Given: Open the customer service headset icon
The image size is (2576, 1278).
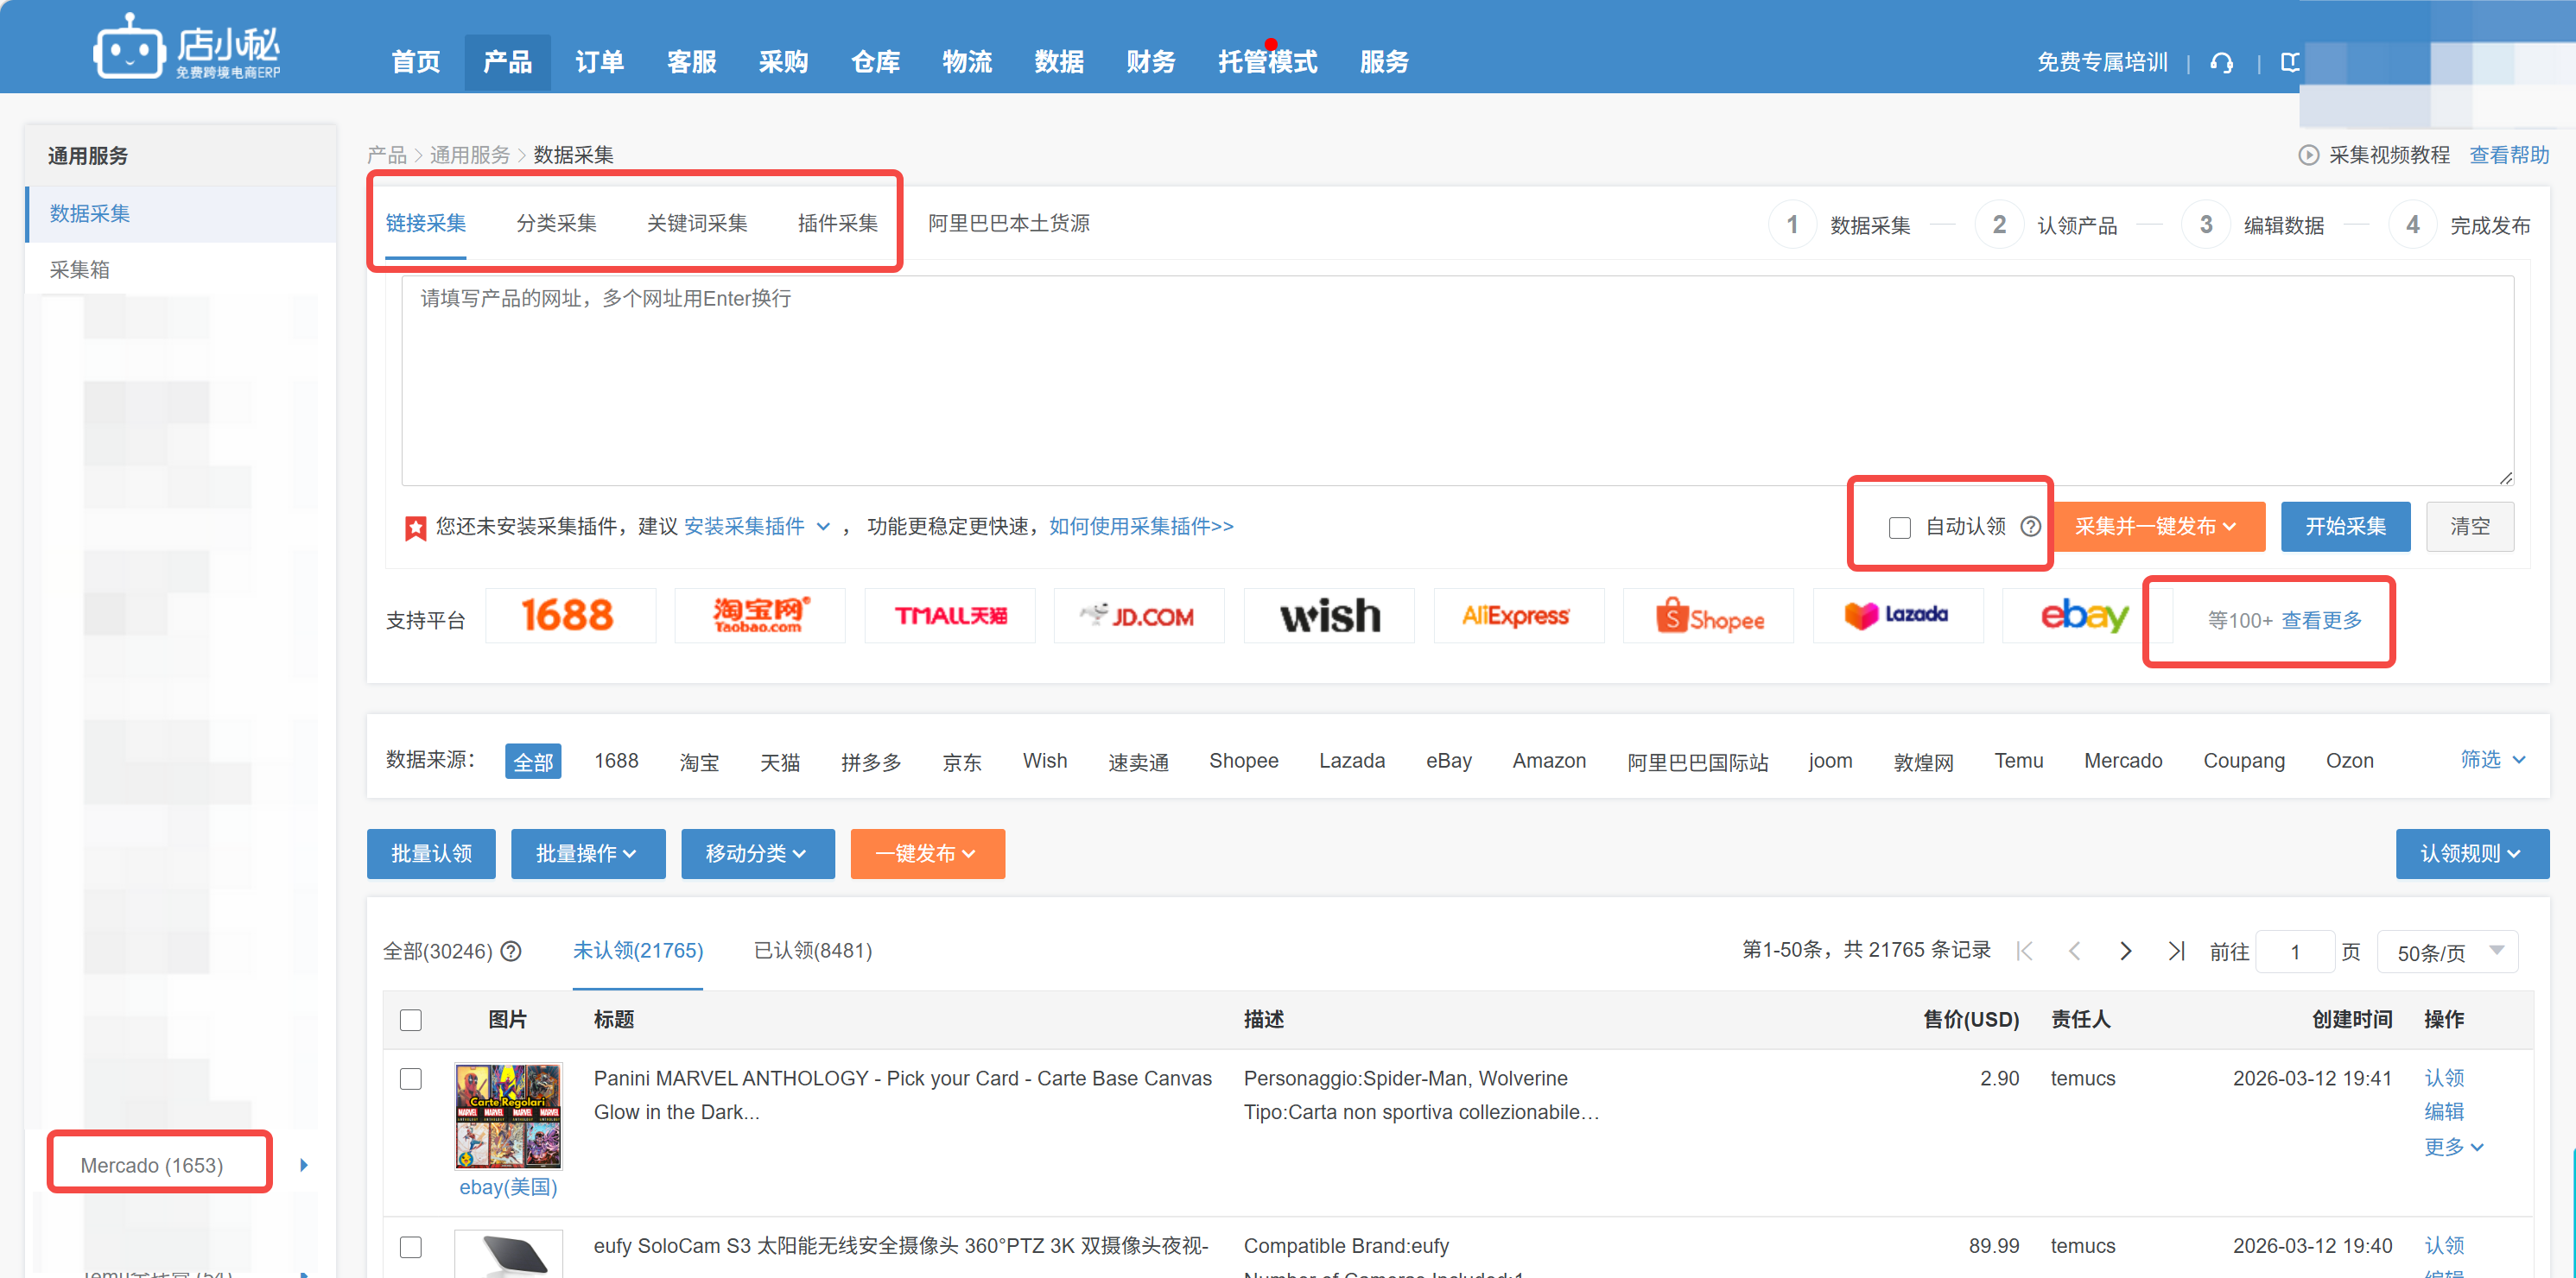Looking at the screenshot, I should click(x=2221, y=63).
